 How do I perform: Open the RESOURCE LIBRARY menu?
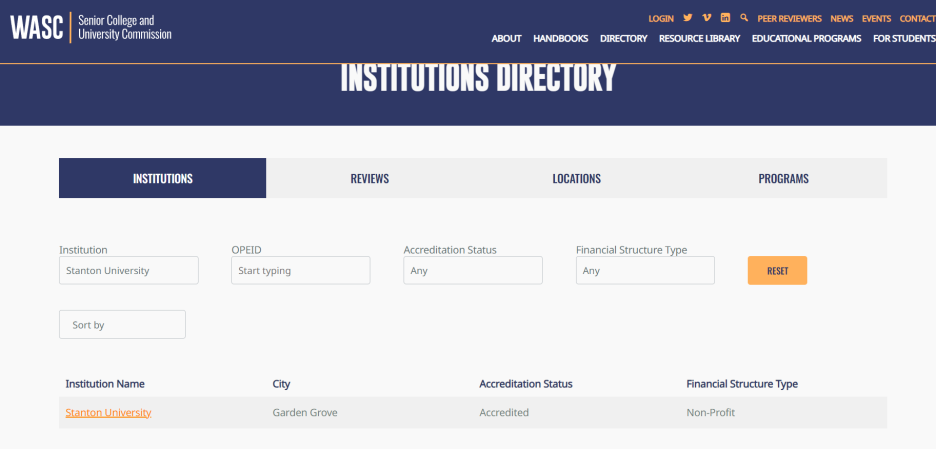point(700,38)
